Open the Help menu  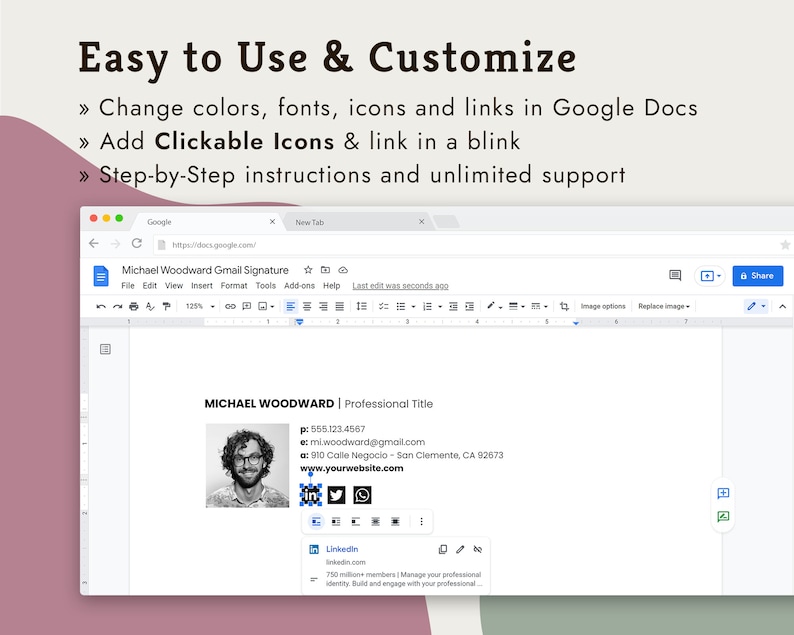point(332,286)
